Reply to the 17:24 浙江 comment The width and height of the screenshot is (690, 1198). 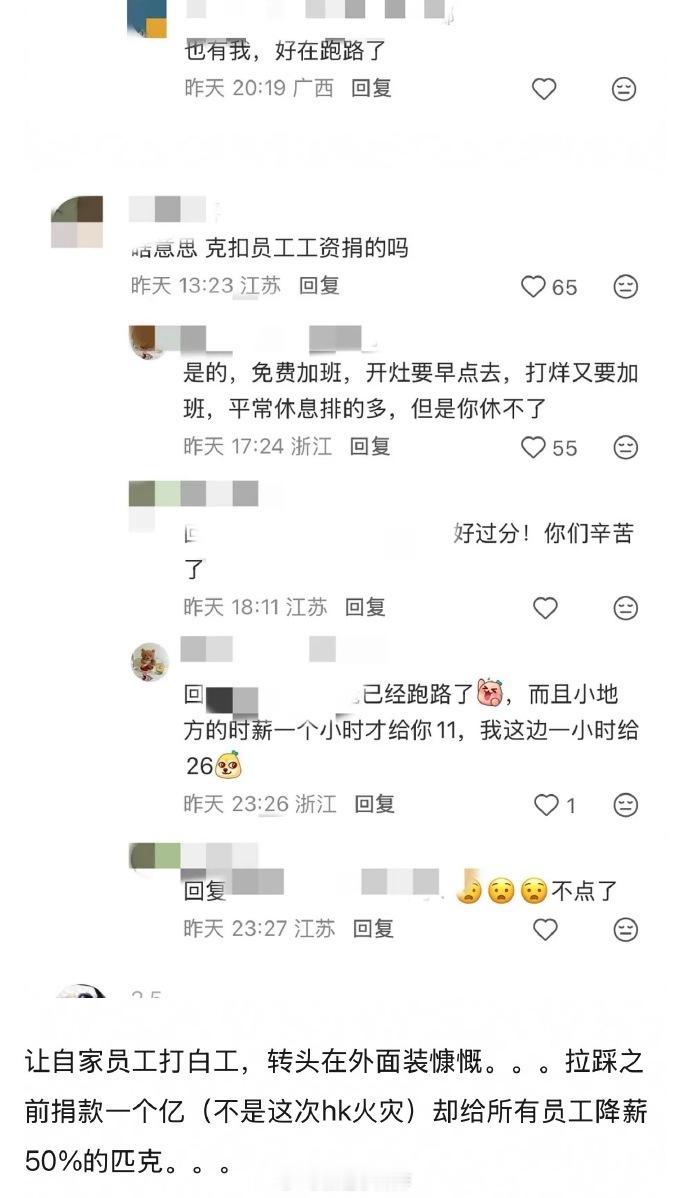pyautogui.click(x=370, y=445)
